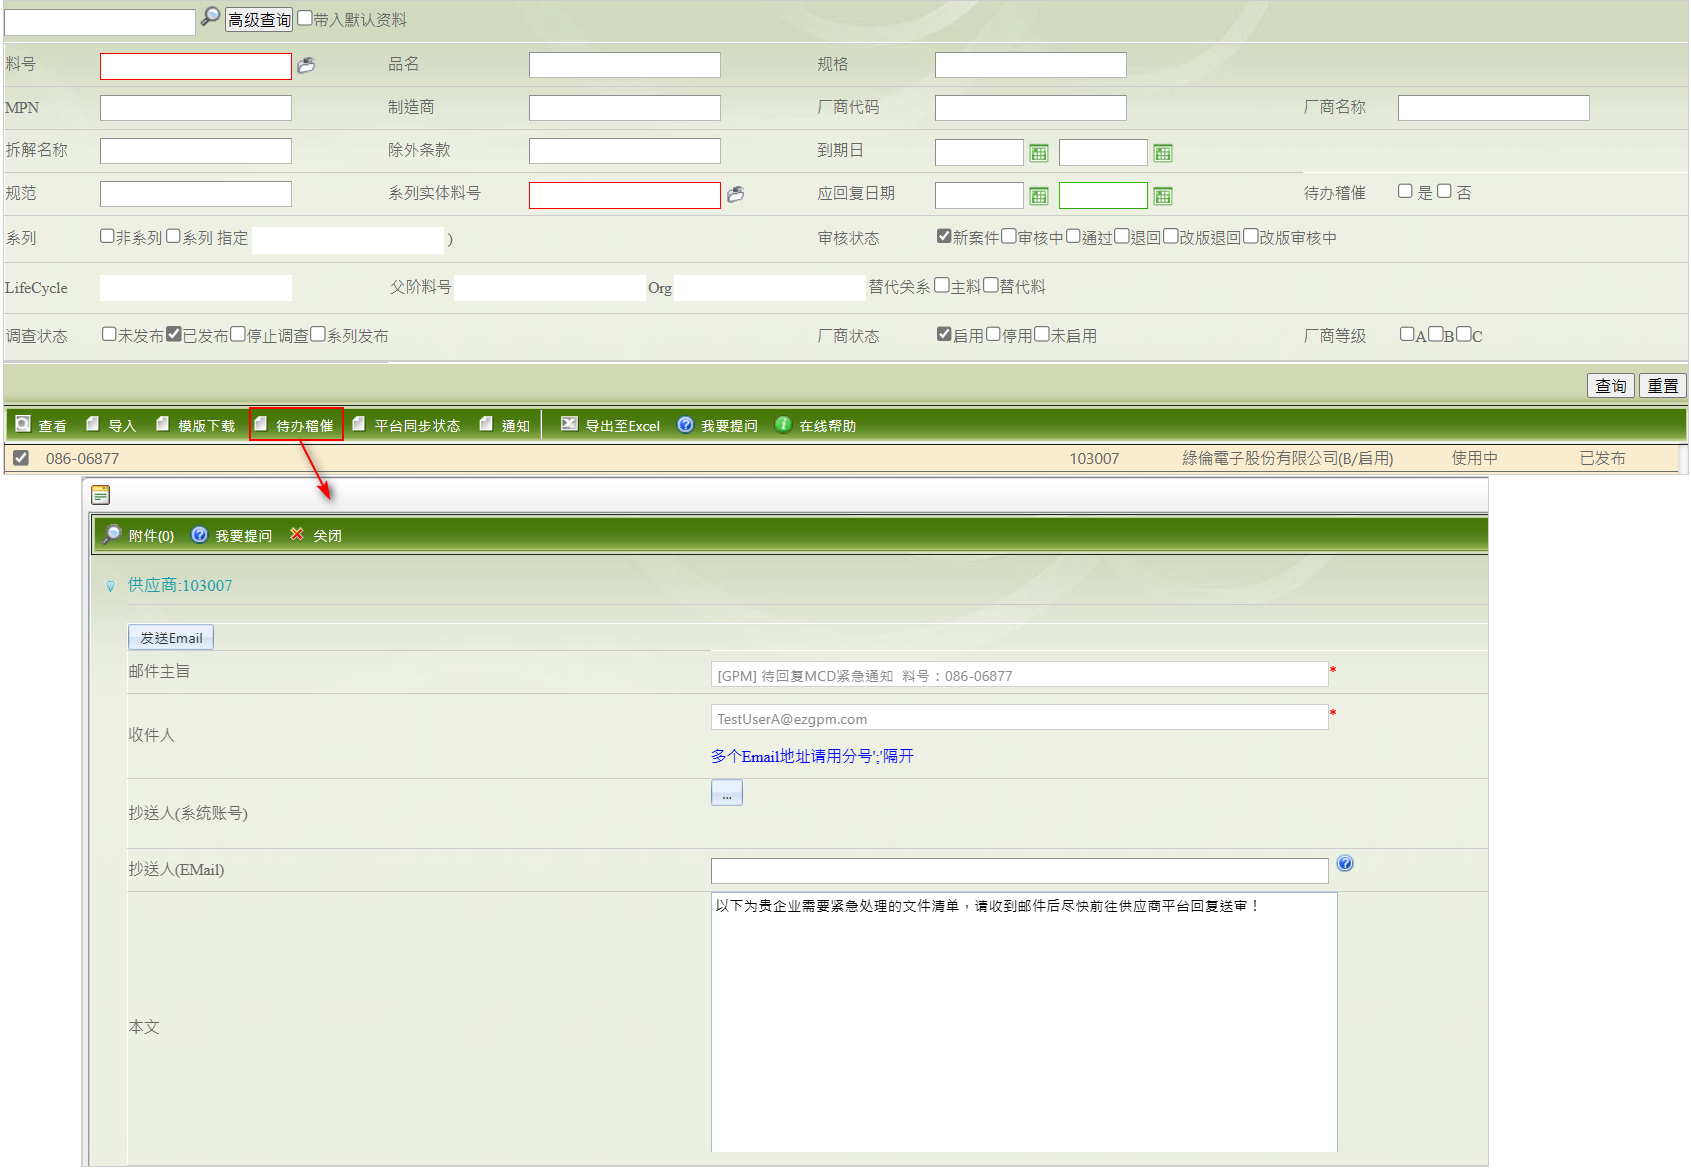Check the 停止调查 checkbox
This screenshot has height=1169, width=1691.
coord(238,334)
